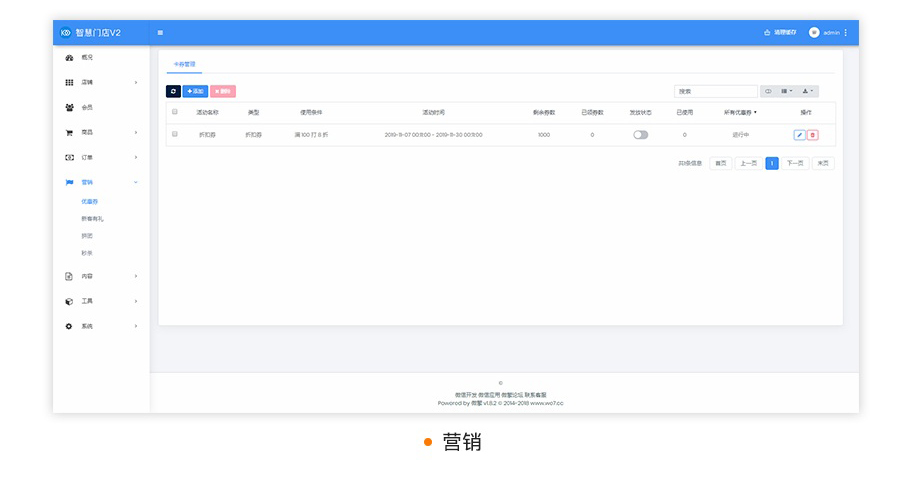This screenshot has width=905, height=478.
Task: Click the orders money icon in sidebar
Action: (69, 158)
